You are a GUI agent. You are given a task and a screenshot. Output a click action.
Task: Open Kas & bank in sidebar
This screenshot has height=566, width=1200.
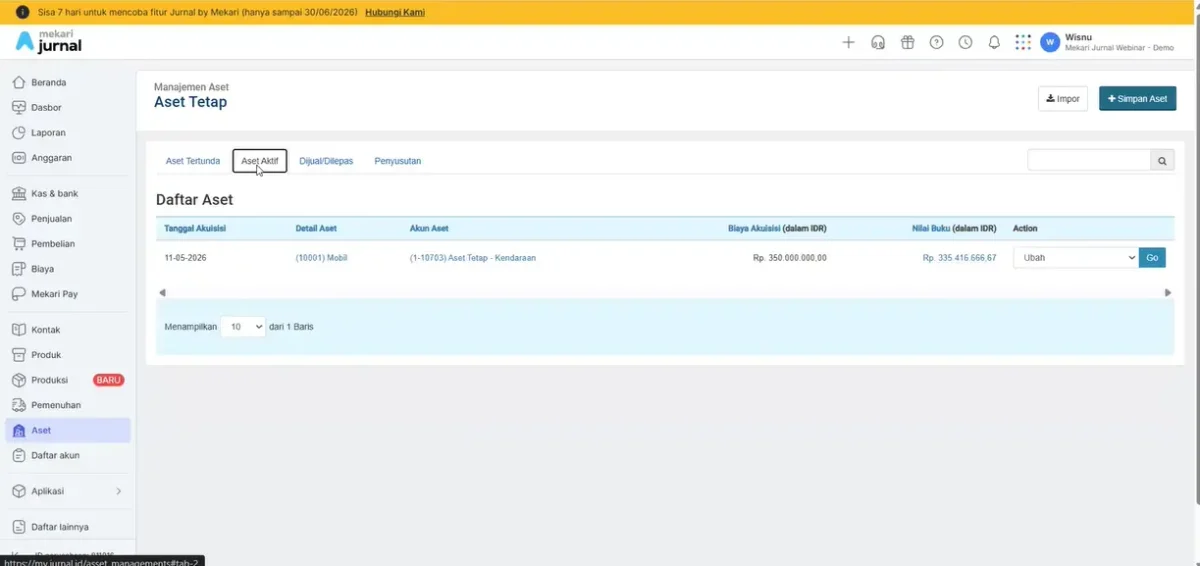pos(54,193)
